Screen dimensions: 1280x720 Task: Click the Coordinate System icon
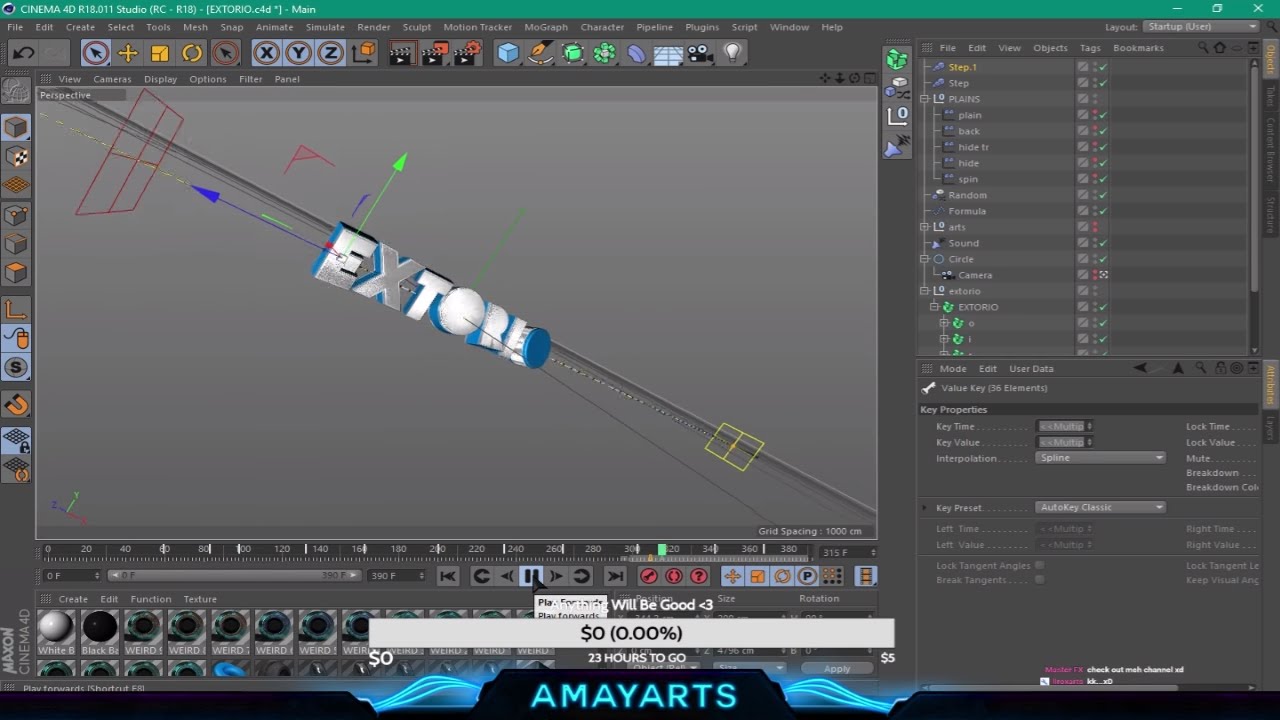pos(364,53)
